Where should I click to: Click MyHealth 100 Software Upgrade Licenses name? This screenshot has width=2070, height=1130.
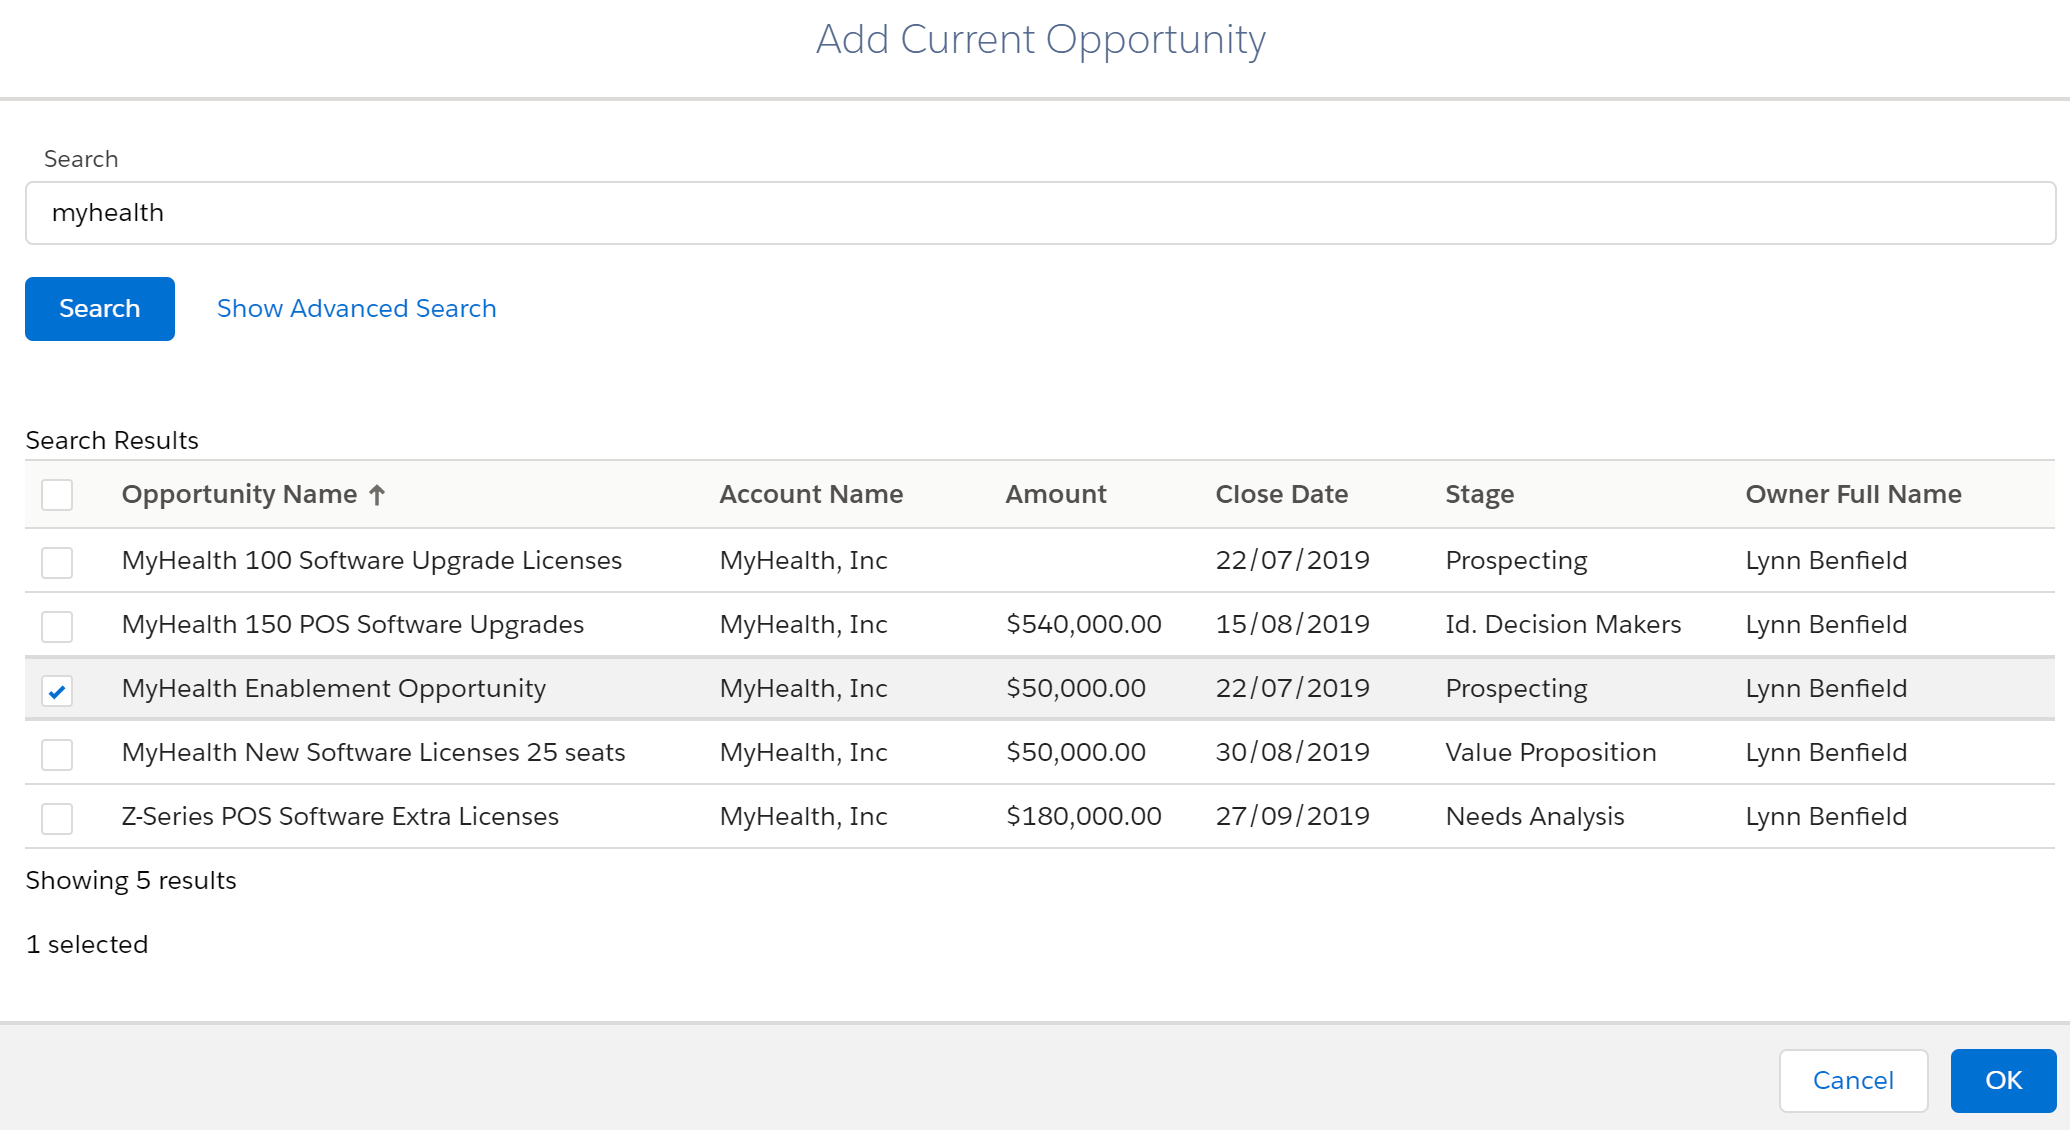point(372,561)
